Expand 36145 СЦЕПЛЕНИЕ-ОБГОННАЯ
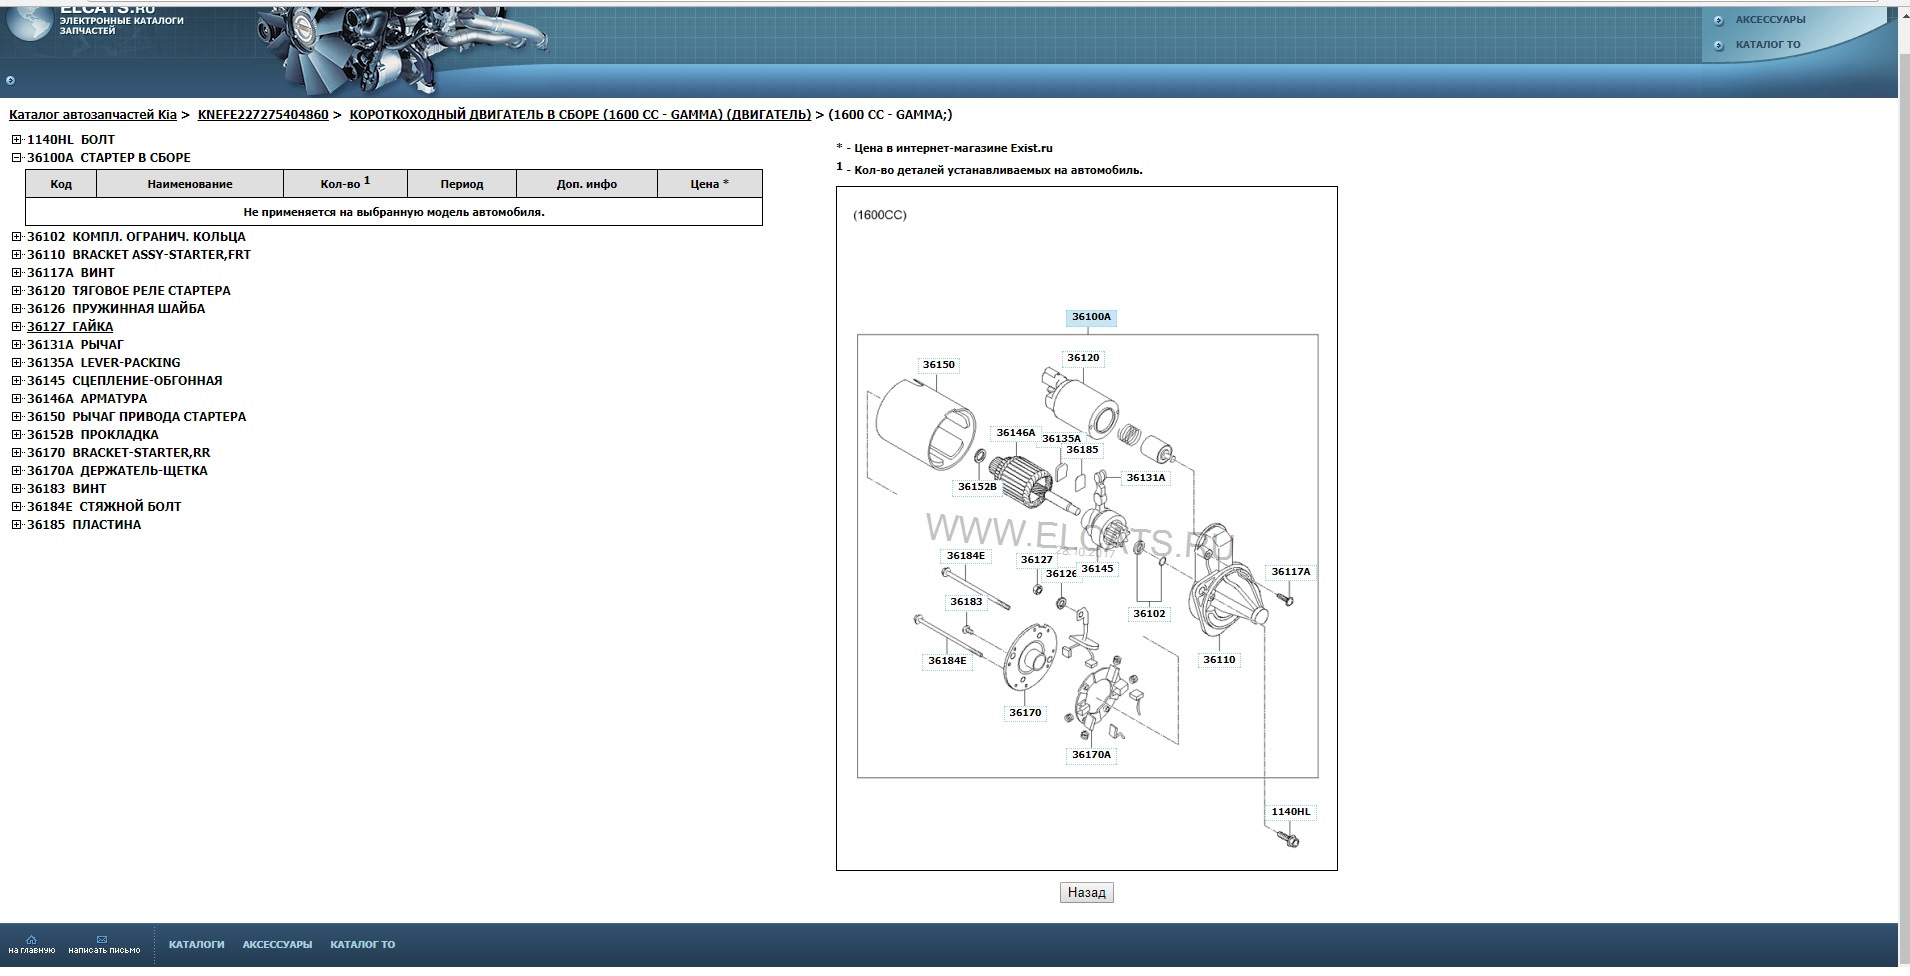Image resolution: width=1910 pixels, height=976 pixels. tap(16, 381)
